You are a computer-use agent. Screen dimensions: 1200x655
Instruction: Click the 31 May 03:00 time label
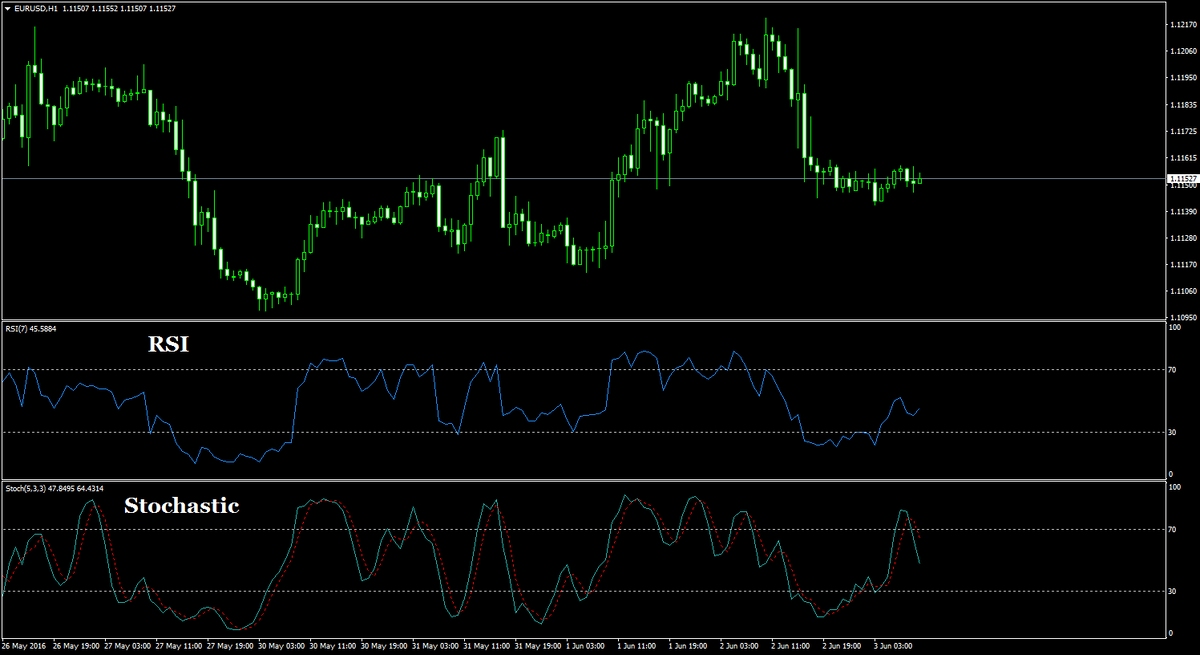[433, 647]
